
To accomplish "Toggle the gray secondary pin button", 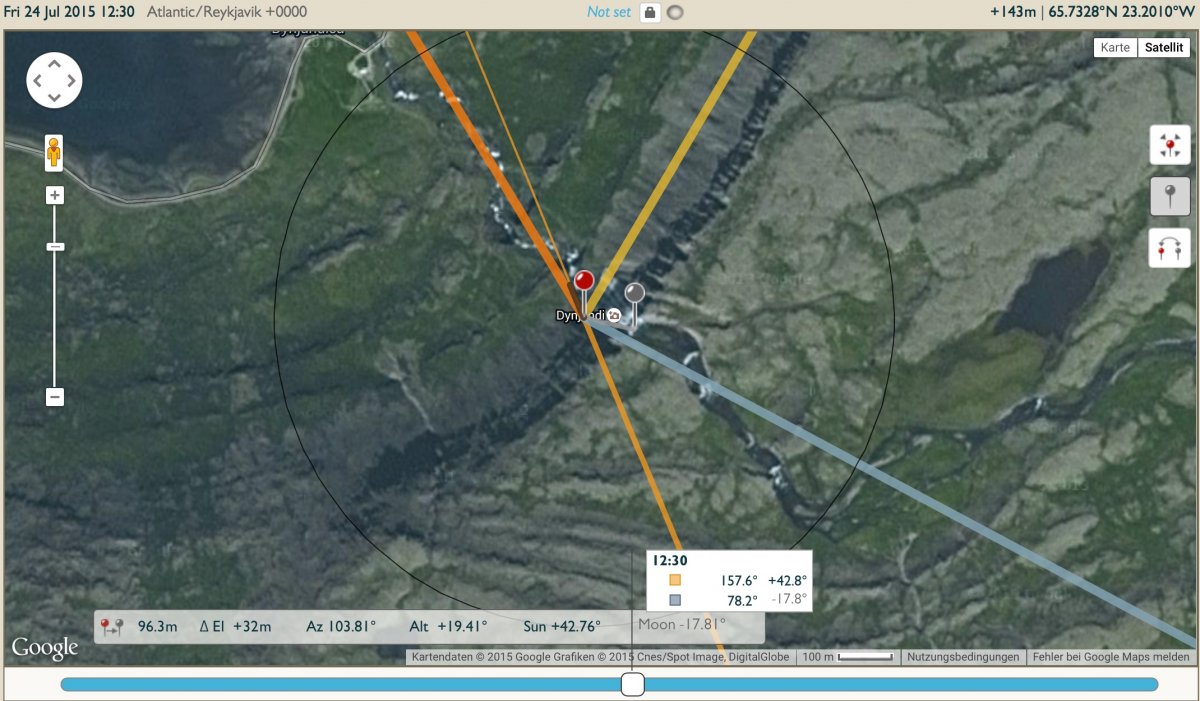I will [x=1170, y=196].
